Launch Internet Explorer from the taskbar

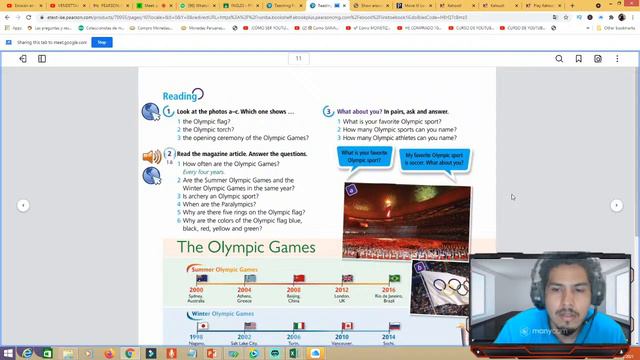tap(27, 353)
